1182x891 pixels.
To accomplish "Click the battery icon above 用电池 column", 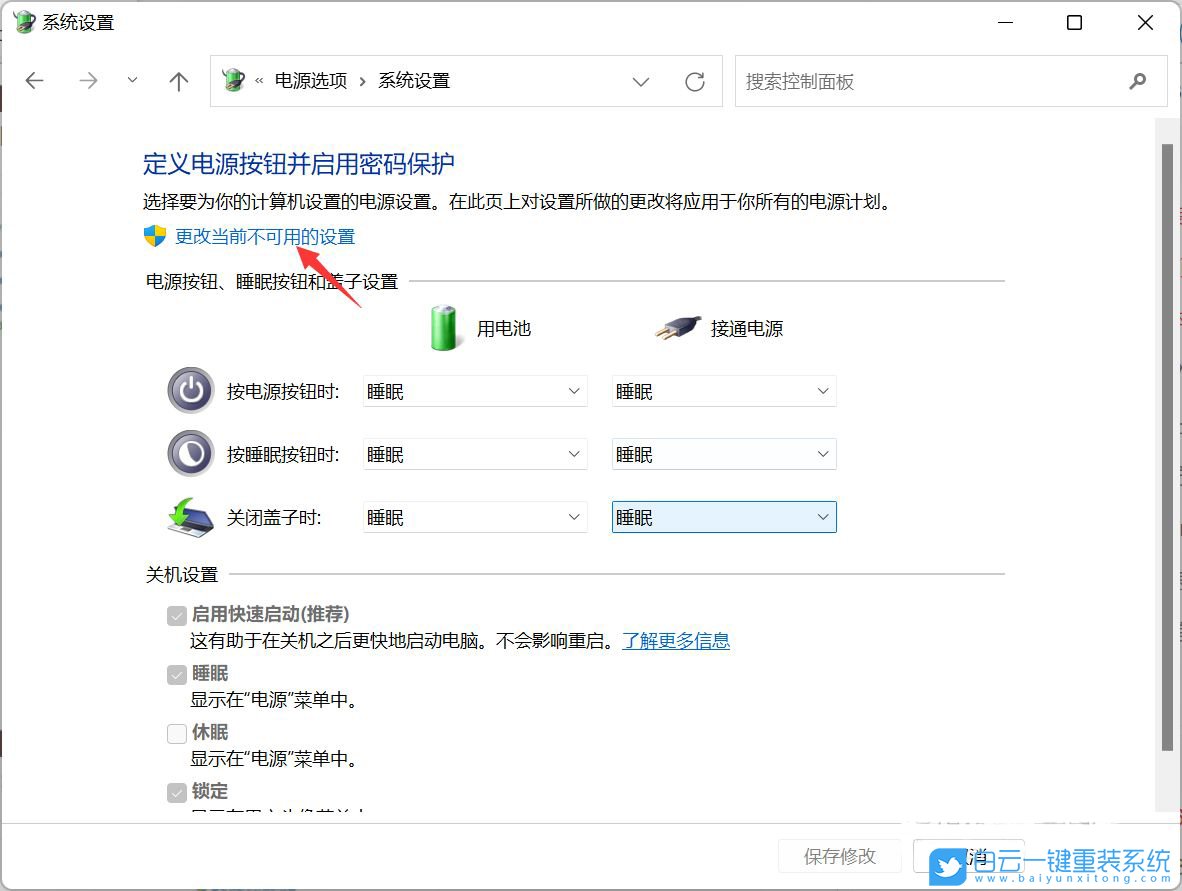I will click(443, 325).
